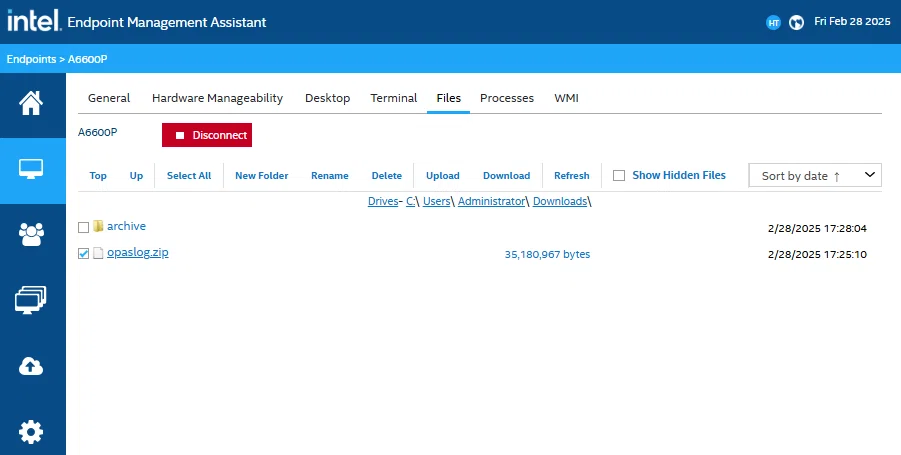Click the red Disconnect button
This screenshot has width=901, height=455.
tap(207, 135)
